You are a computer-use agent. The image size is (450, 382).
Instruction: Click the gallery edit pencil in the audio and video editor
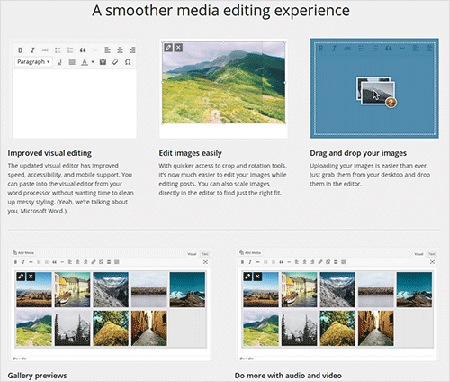[248, 276]
